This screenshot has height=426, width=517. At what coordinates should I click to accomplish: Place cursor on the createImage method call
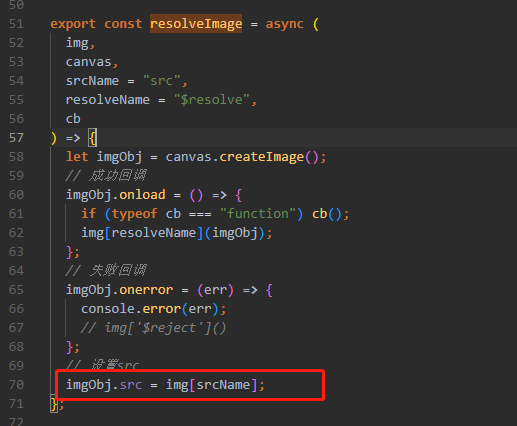point(262,157)
